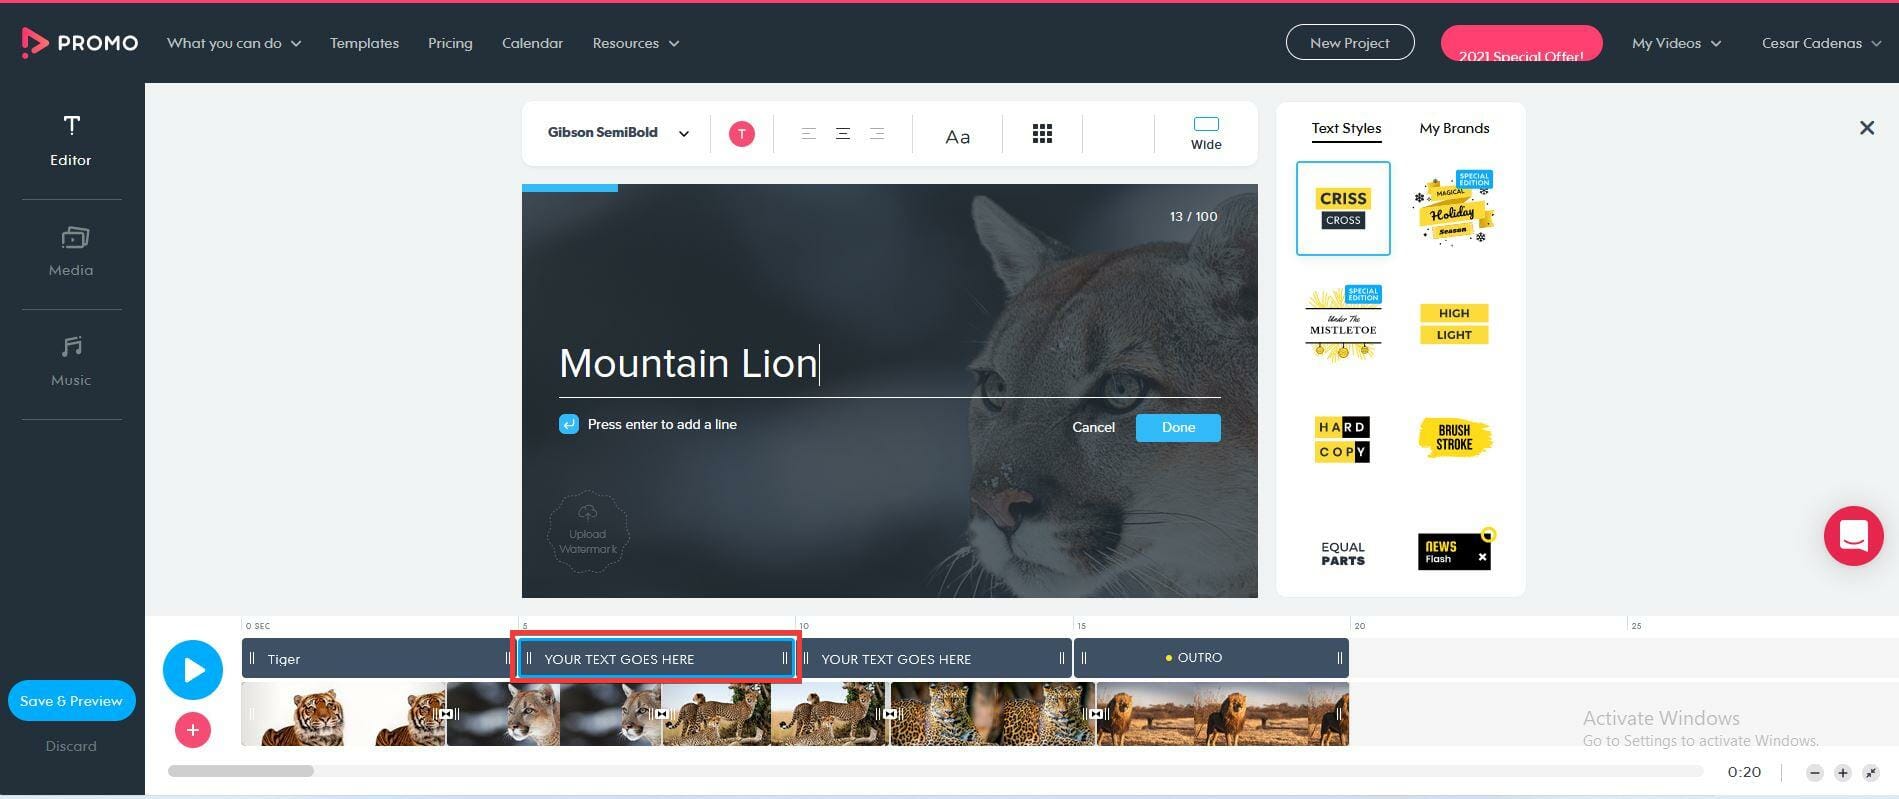Close the text editing panel
Screen dimensions: 1899x799
click(x=1866, y=128)
